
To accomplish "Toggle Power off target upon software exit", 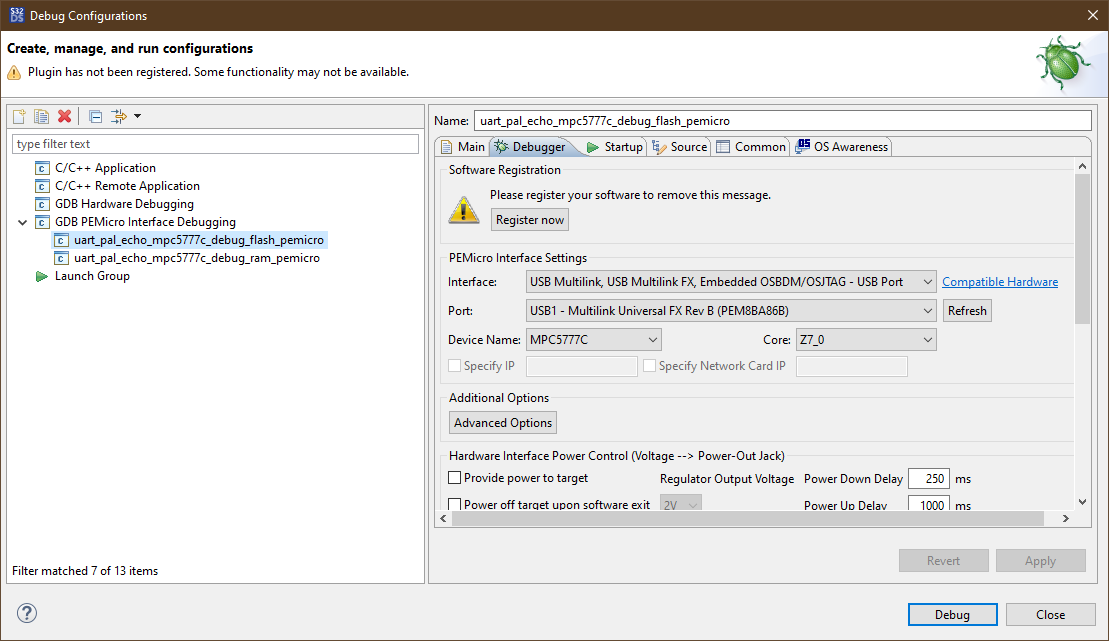I will point(455,505).
